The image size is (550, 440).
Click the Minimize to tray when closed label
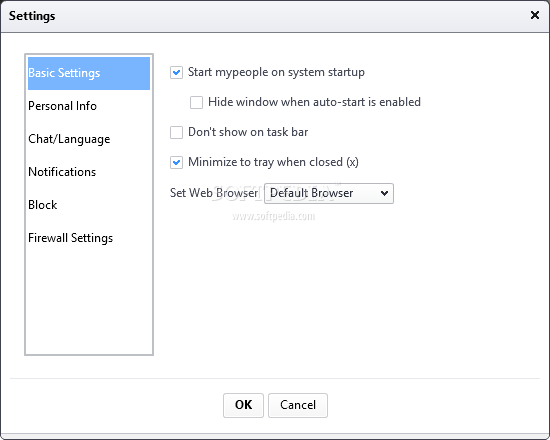click(x=273, y=162)
